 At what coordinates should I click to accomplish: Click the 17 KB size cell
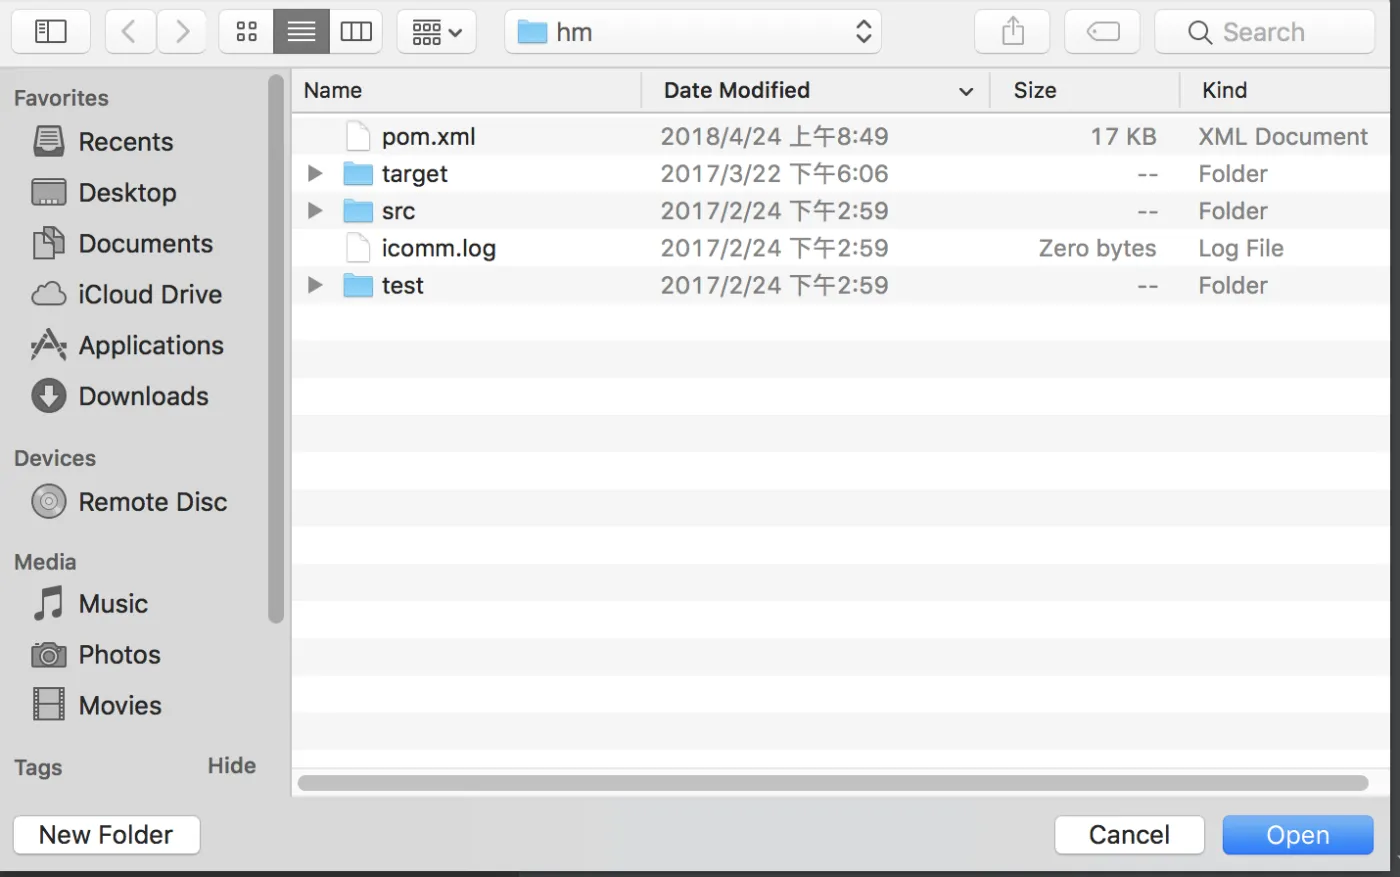pyautogui.click(x=1123, y=136)
